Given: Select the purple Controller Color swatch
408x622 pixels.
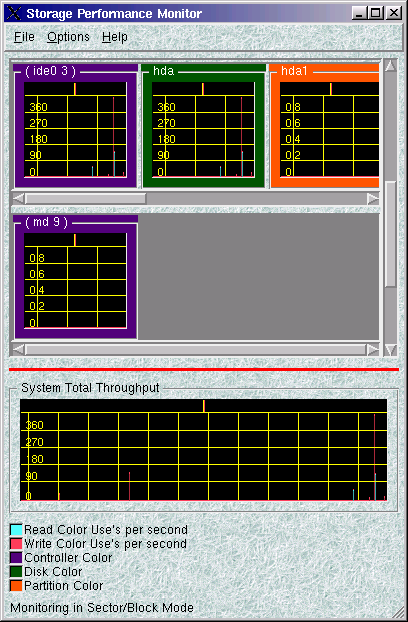Looking at the screenshot, I should click(x=16, y=558).
